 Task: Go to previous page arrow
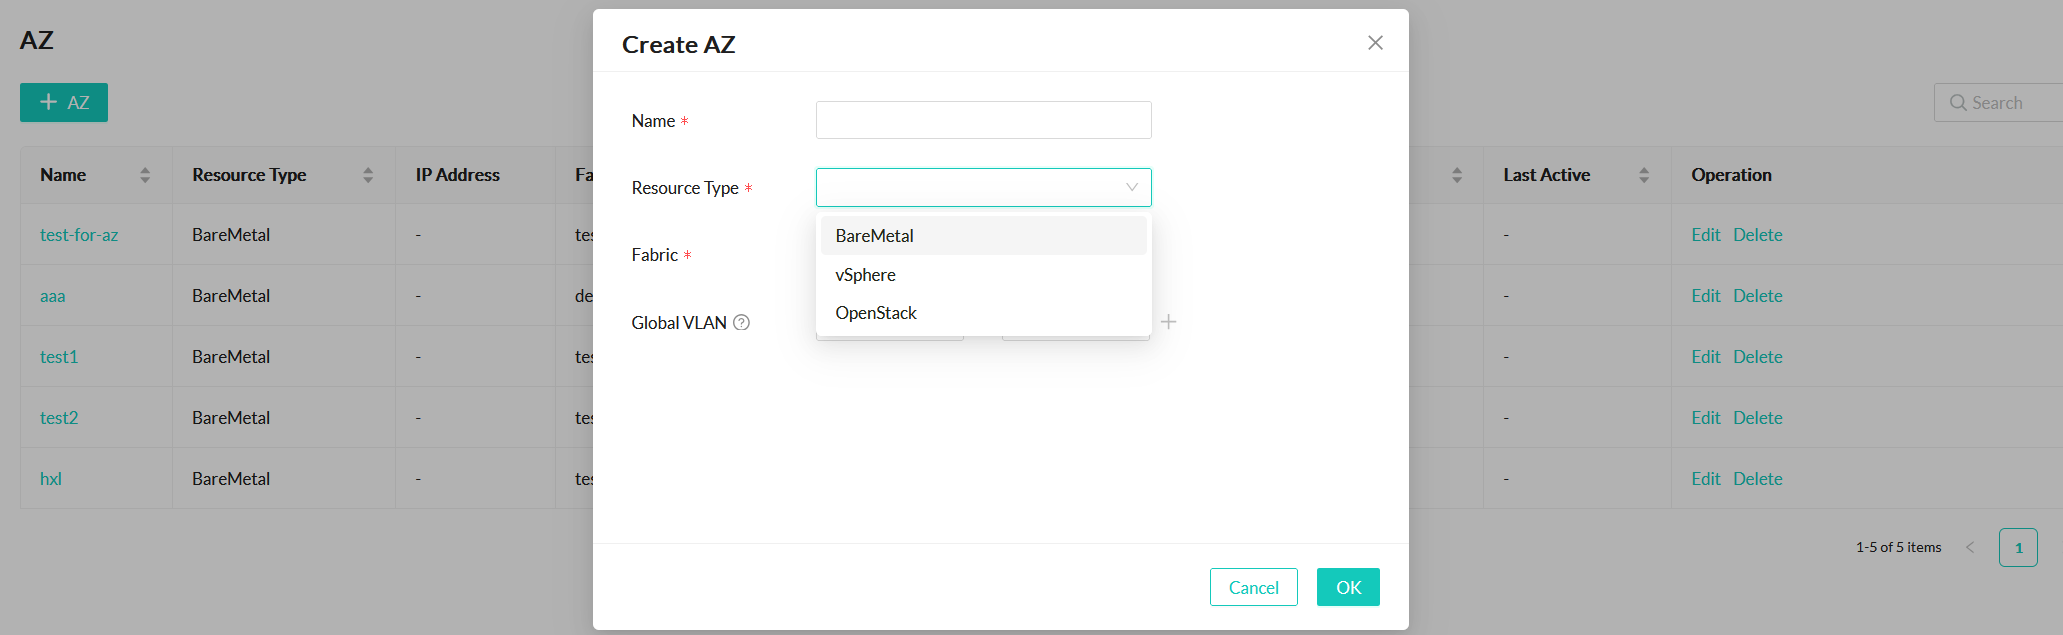[x=1970, y=547]
